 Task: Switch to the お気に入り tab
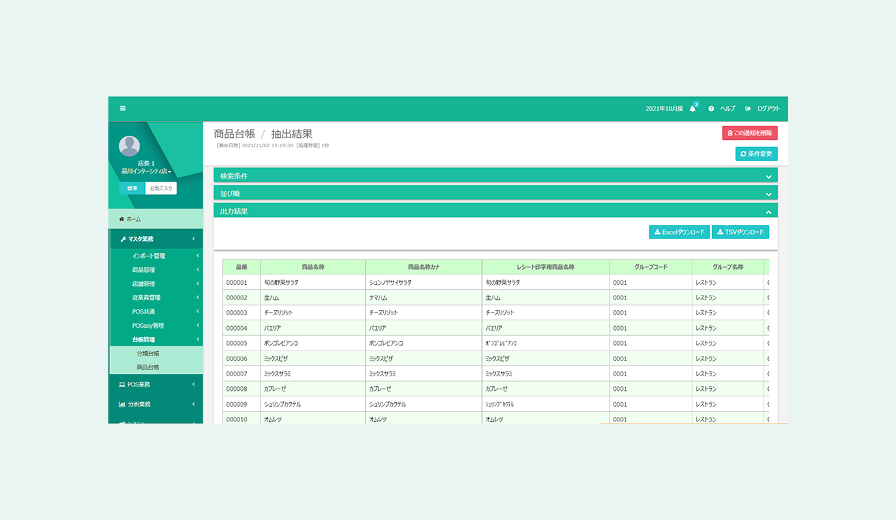click(x=161, y=188)
